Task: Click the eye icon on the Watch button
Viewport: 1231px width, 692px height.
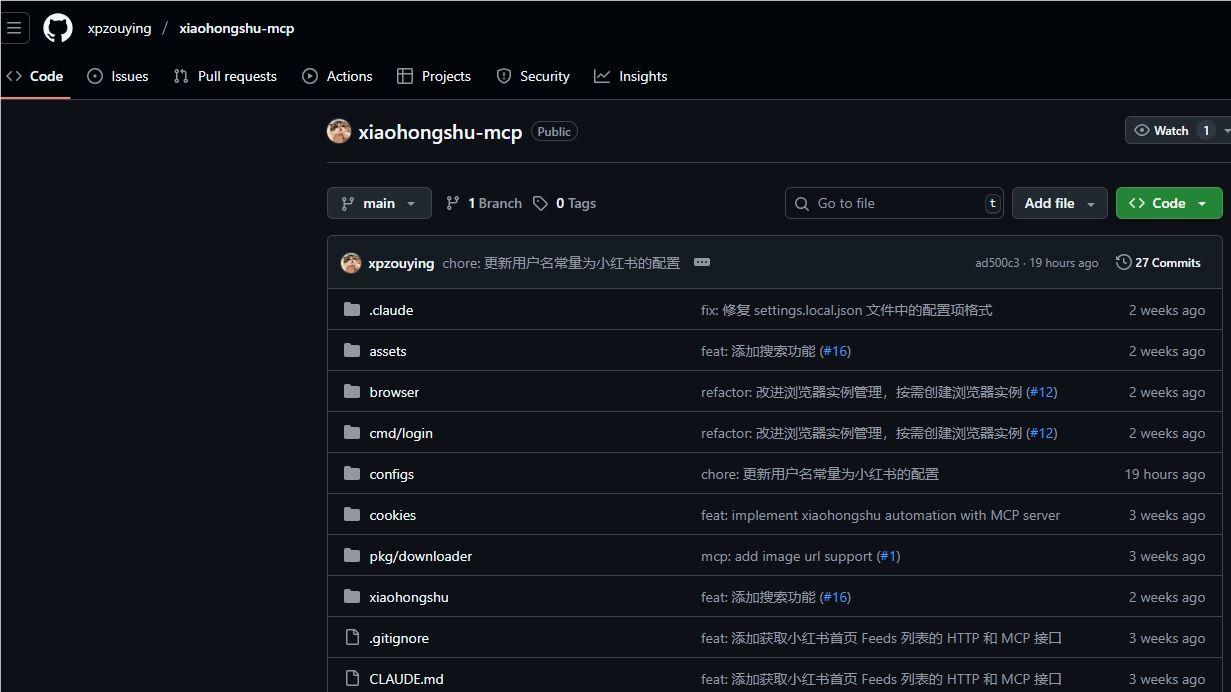Action: [x=1141, y=130]
